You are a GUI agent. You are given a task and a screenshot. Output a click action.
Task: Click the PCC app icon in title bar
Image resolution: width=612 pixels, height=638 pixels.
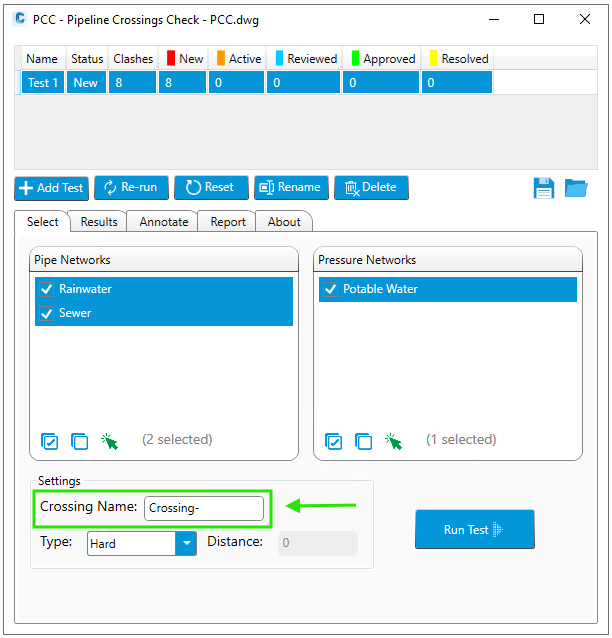click(20, 19)
